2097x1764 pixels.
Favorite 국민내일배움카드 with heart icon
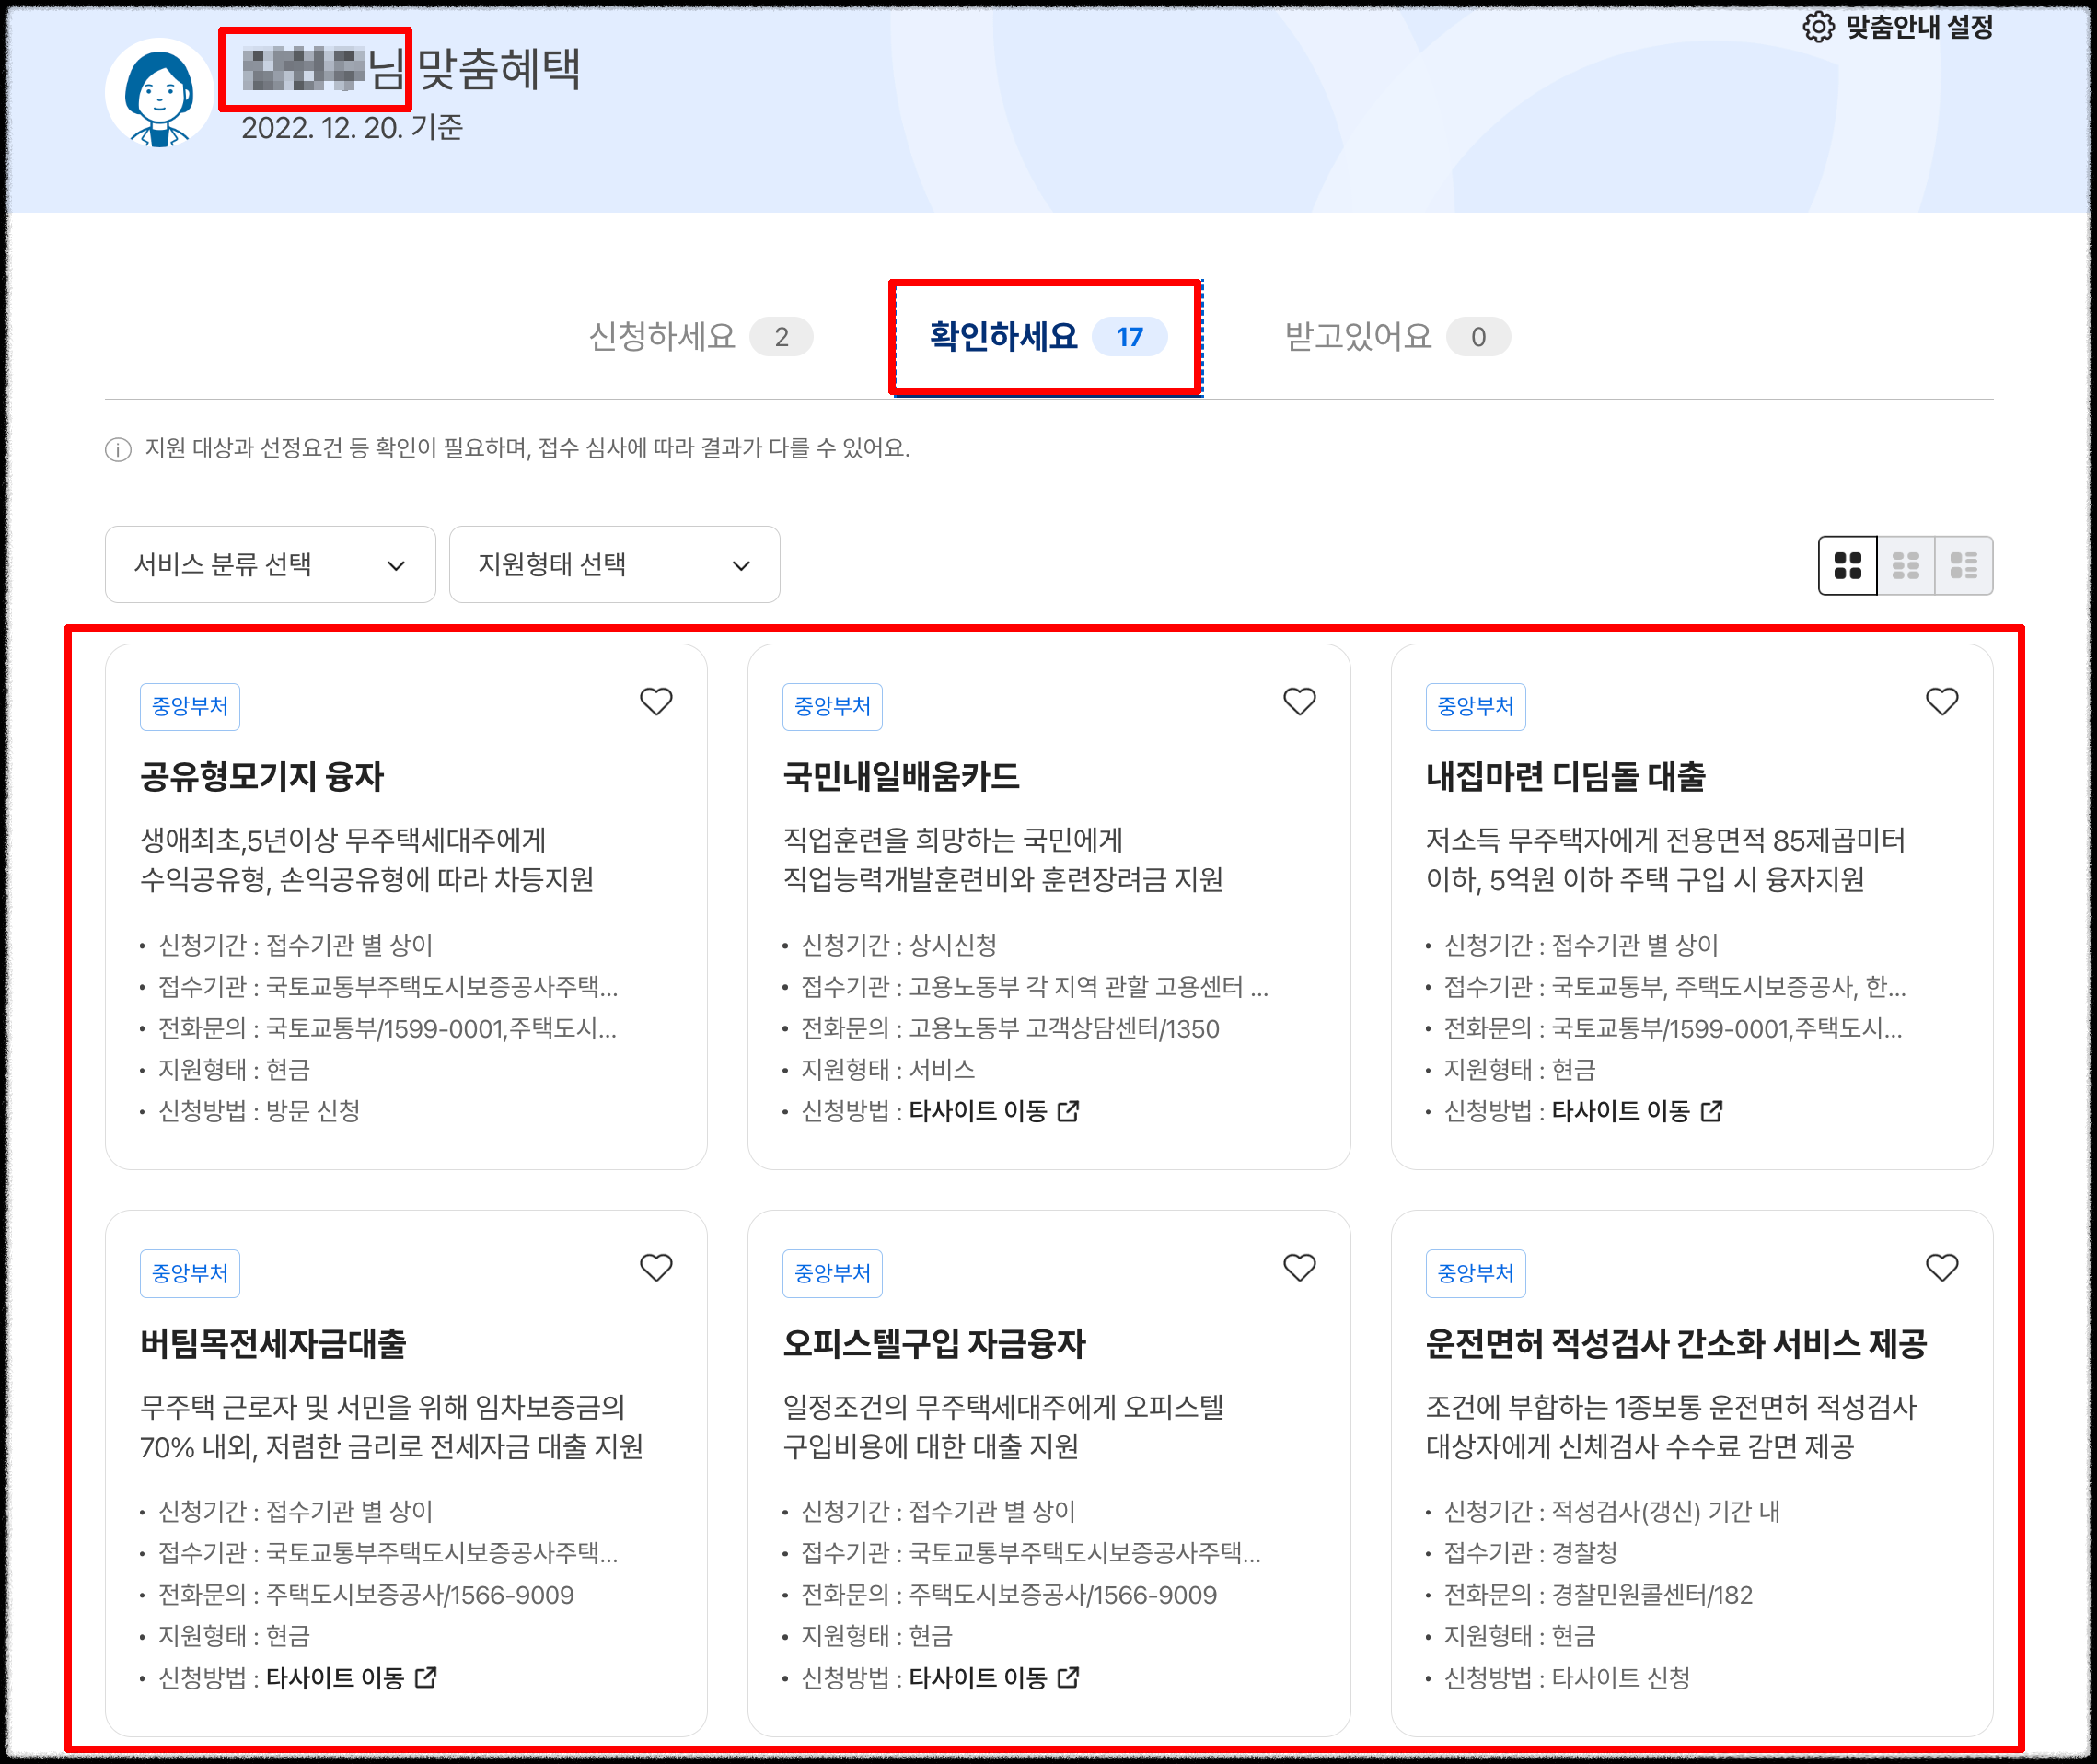[1299, 701]
